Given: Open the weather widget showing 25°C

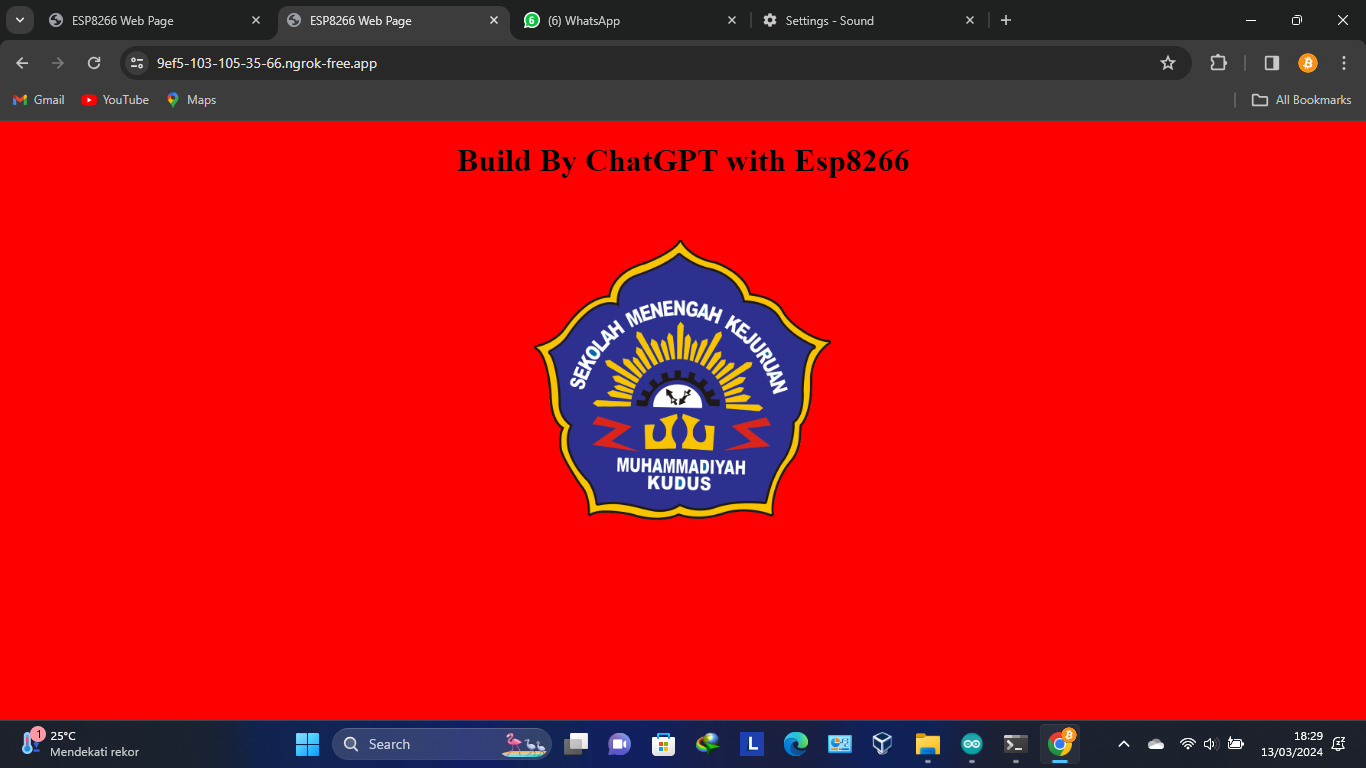Looking at the screenshot, I should (80, 744).
